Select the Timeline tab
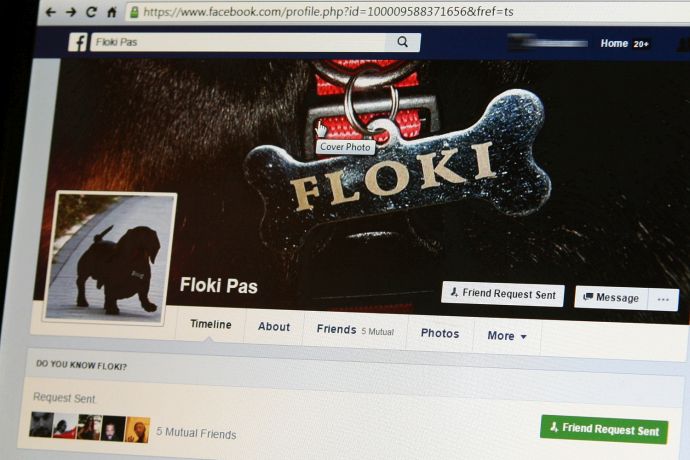The height and width of the screenshot is (460, 690). click(210, 324)
